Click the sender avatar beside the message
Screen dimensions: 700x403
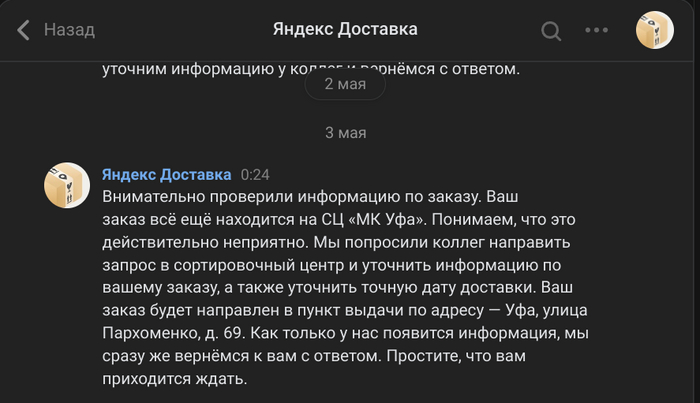pos(67,185)
